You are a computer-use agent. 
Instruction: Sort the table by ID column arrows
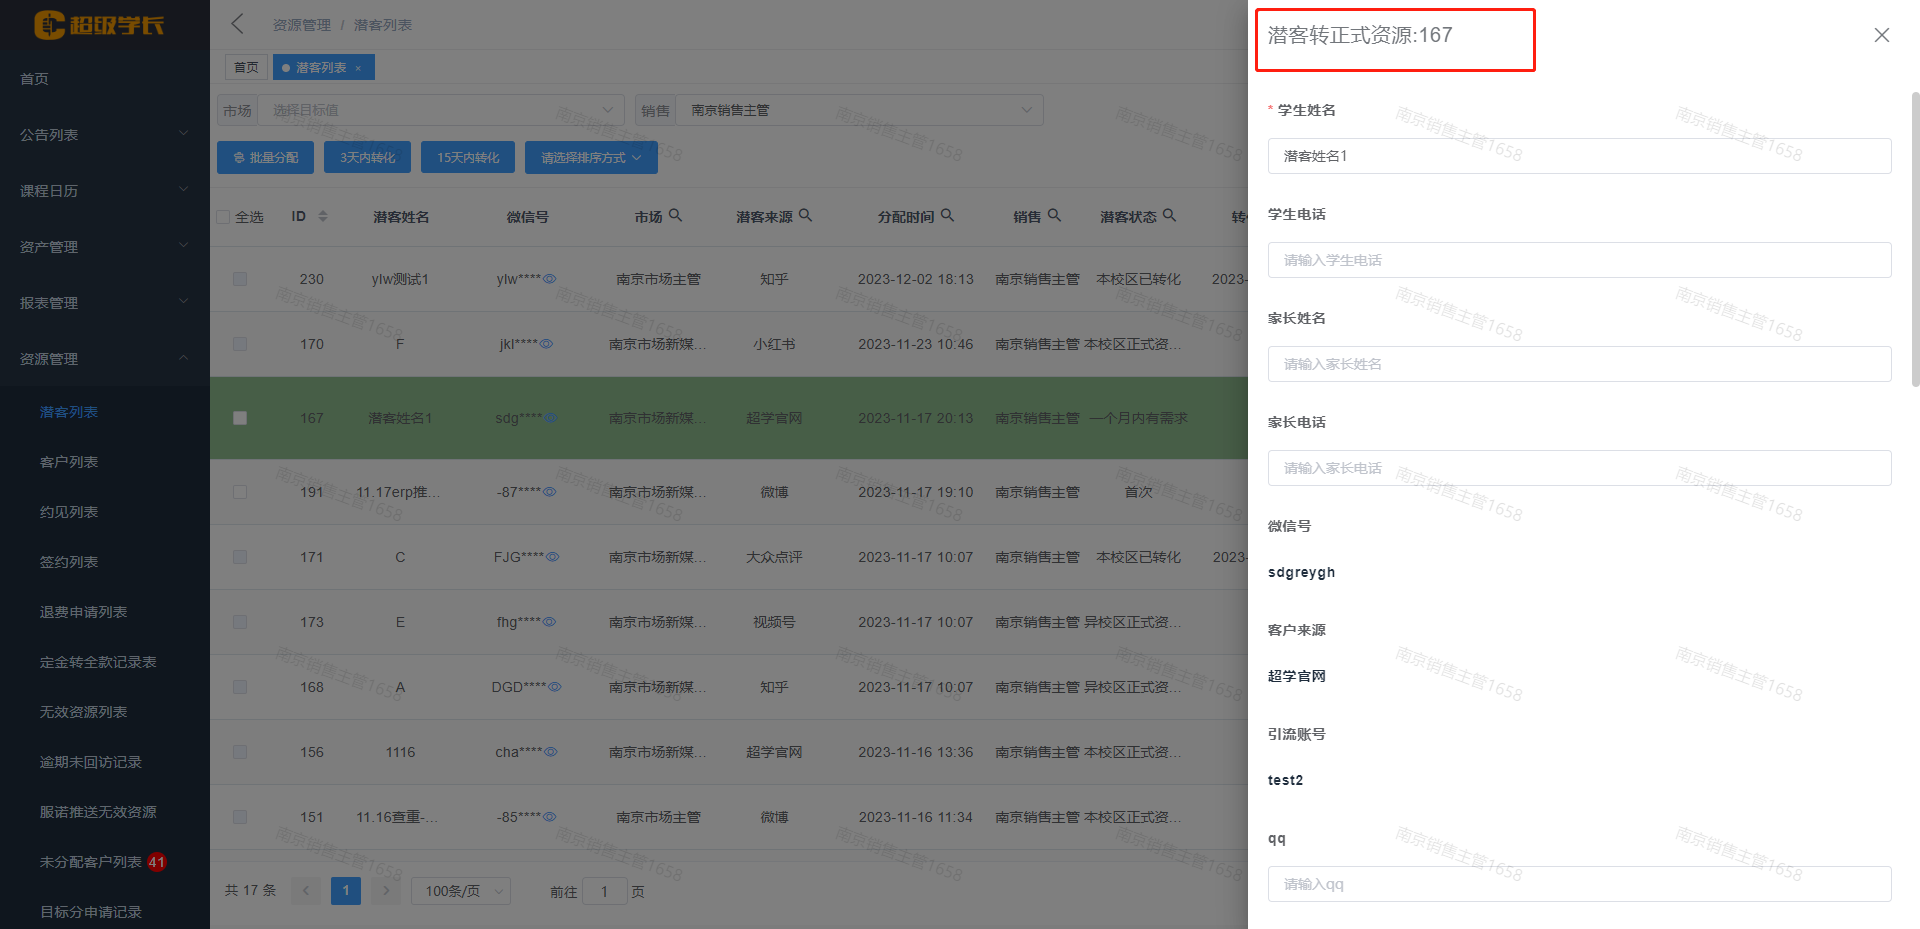(x=322, y=216)
